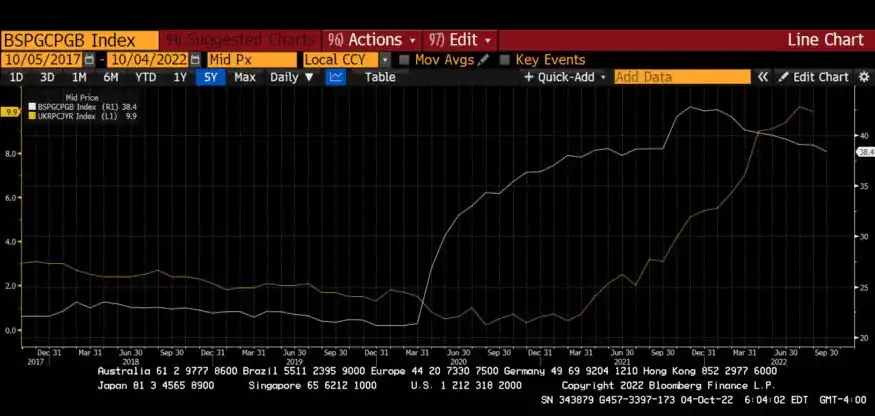Open the 96) Actions menu
875x416 pixels.
371,40
